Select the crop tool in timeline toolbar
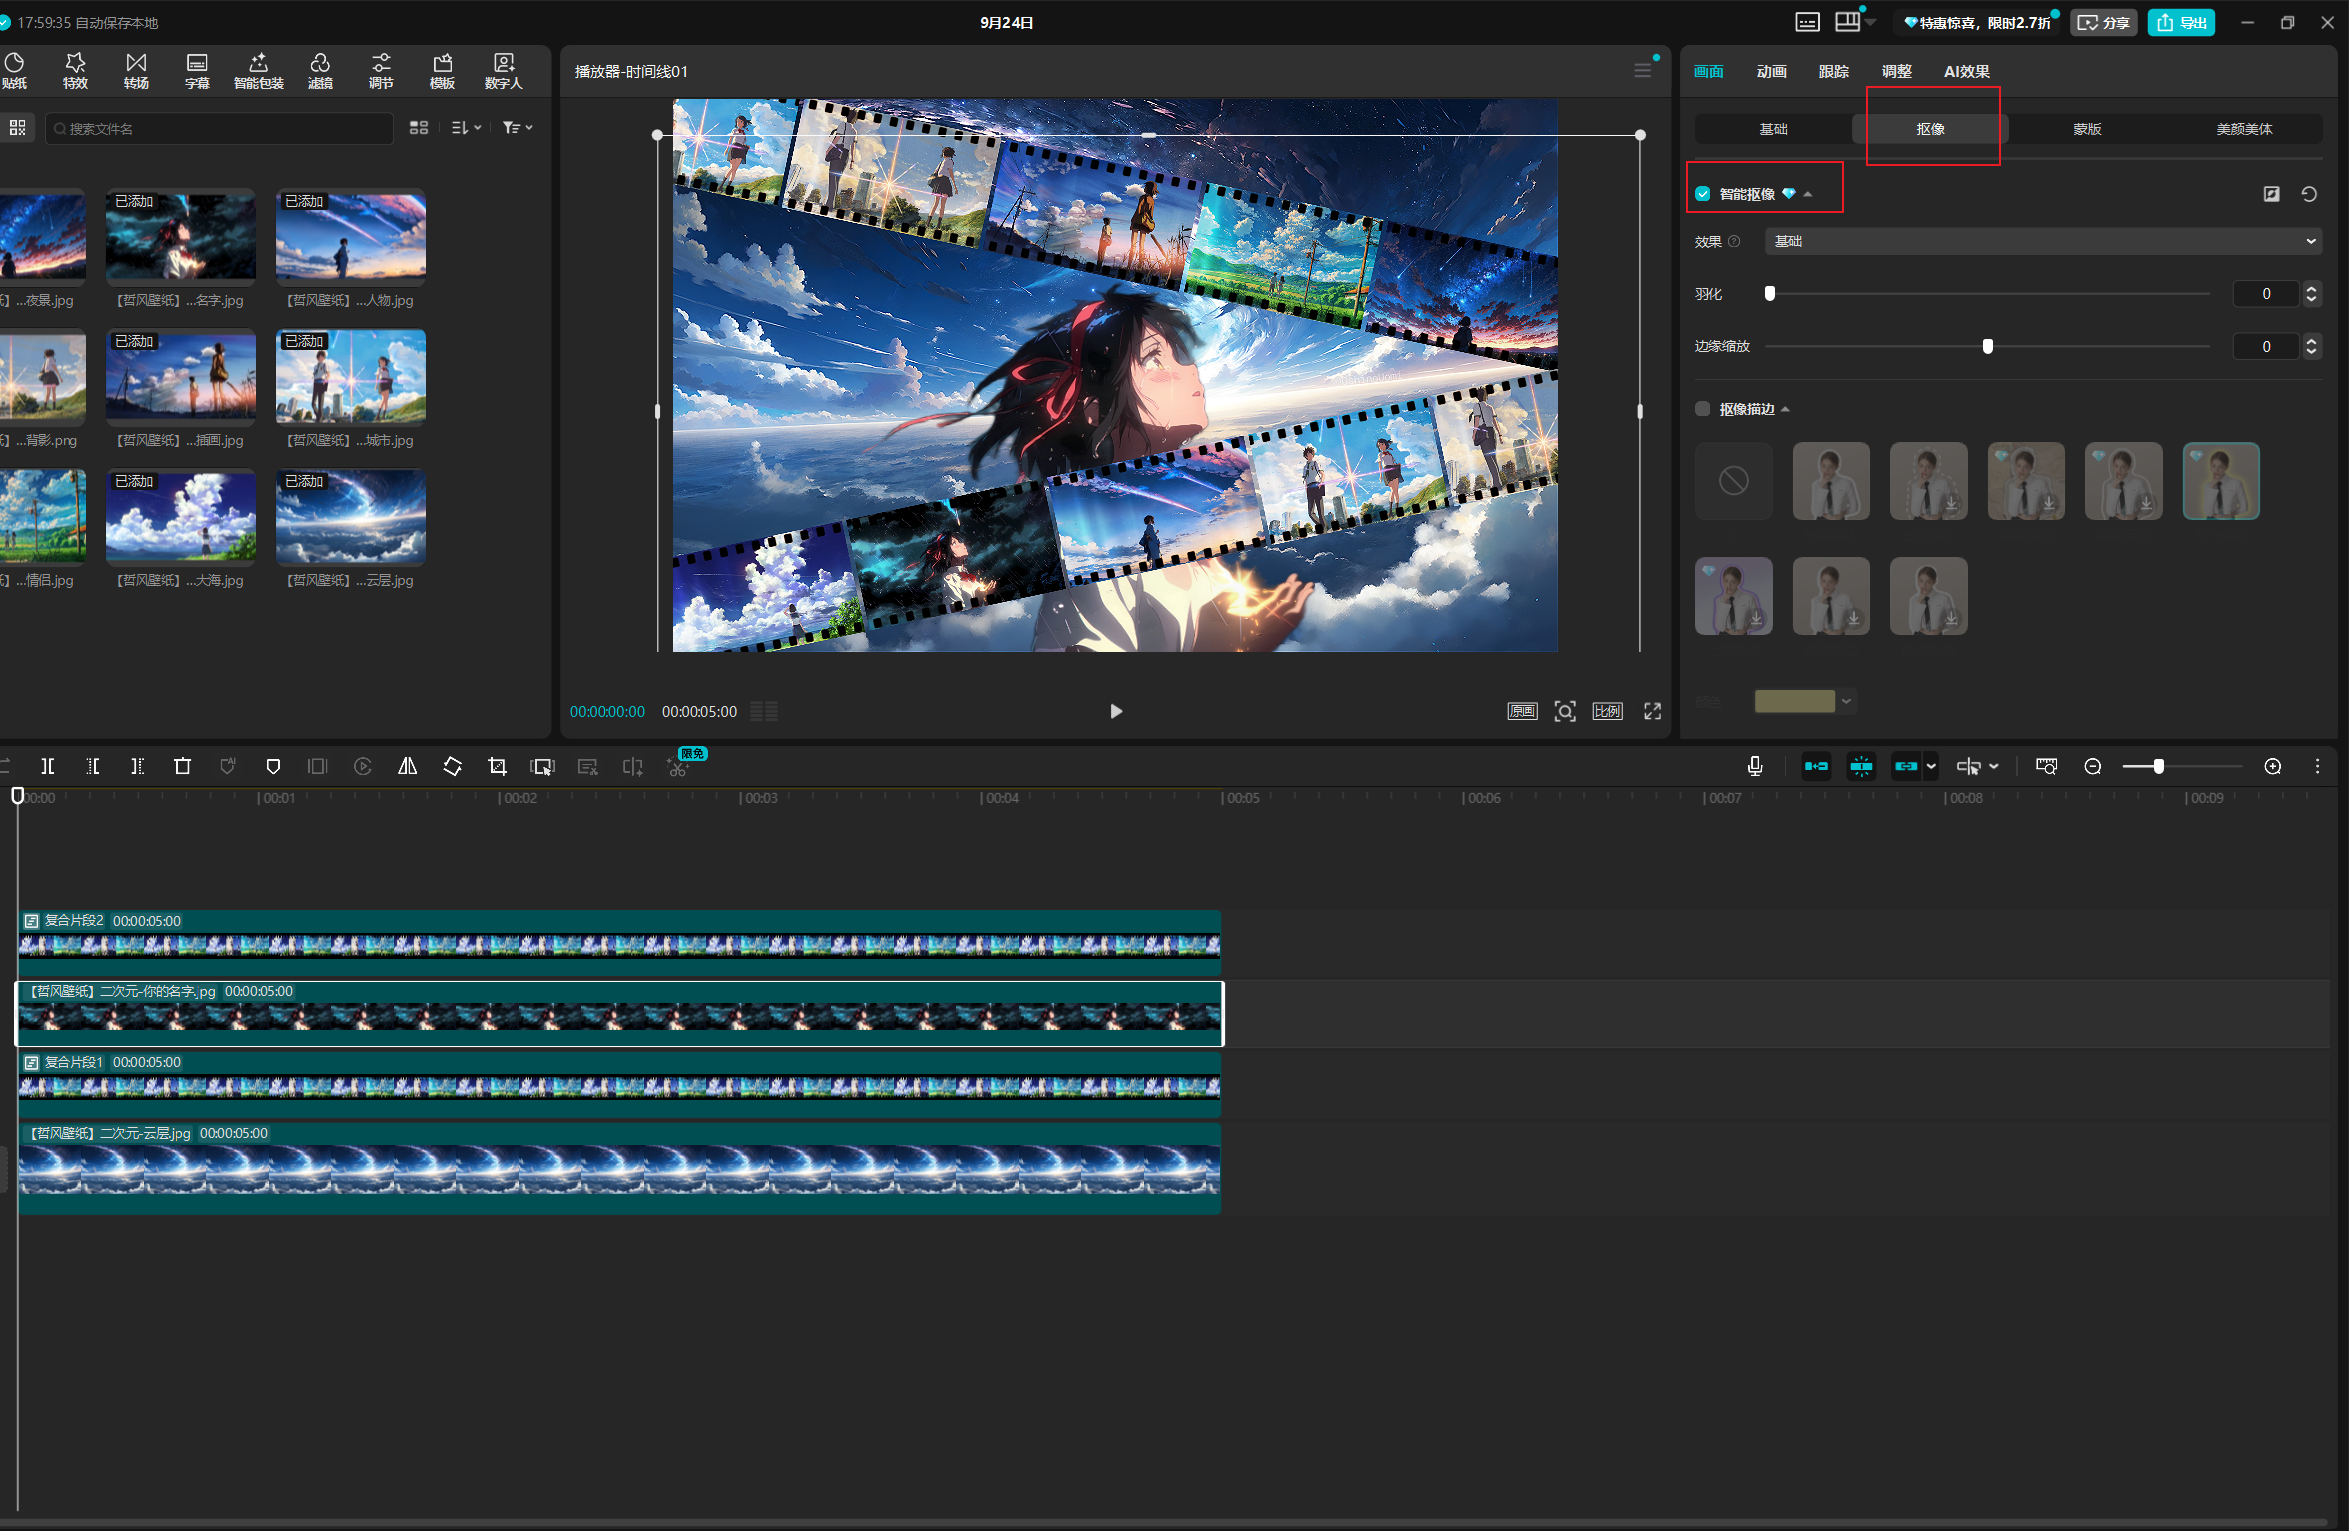The width and height of the screenshot is (2349, 1531). pos(497,766)
